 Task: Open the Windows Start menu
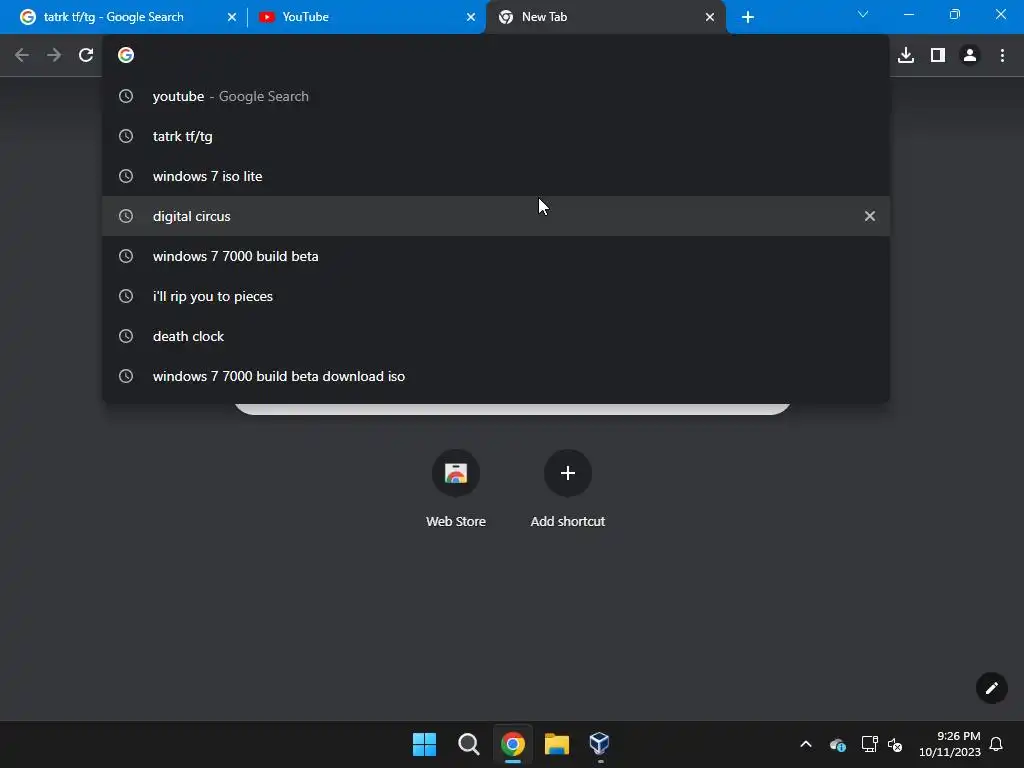coord(424,744)
